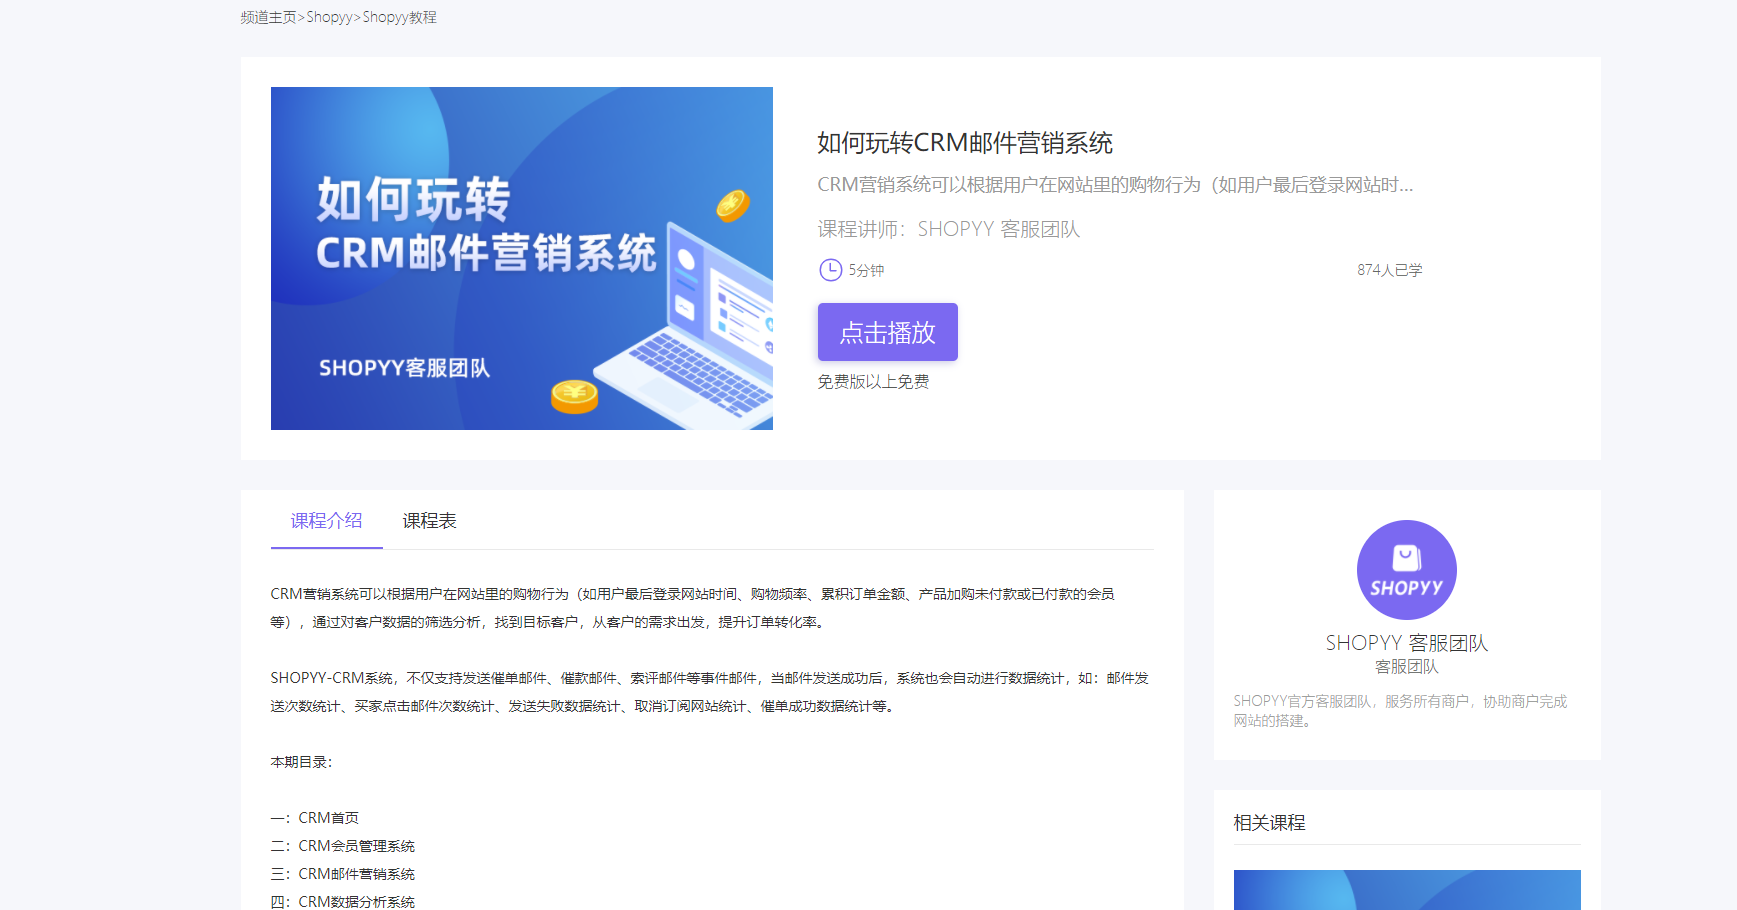Click the 本期目录： heading text
This screenshot has width=1737, height=910.
coord(301,762)
